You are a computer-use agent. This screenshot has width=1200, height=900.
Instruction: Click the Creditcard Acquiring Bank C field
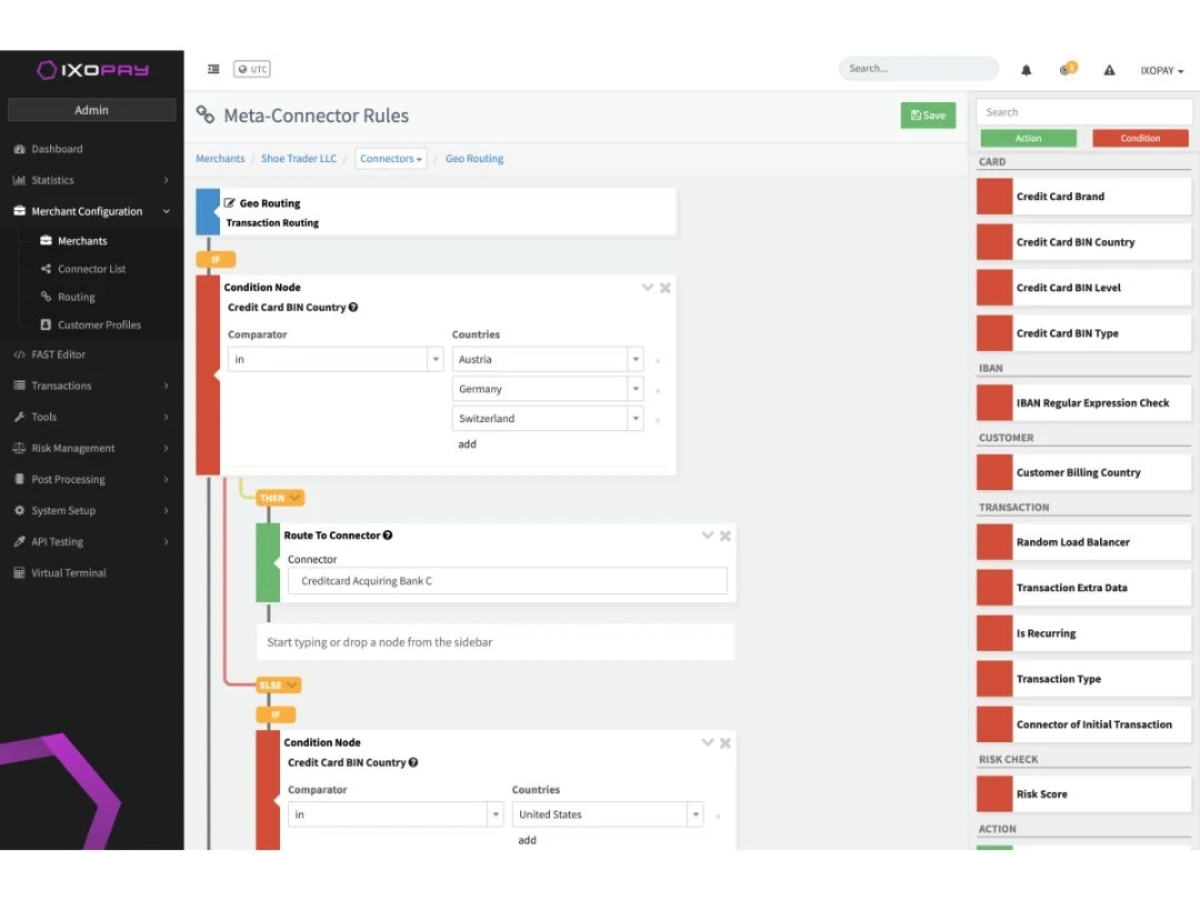click(x=508, y=581)
